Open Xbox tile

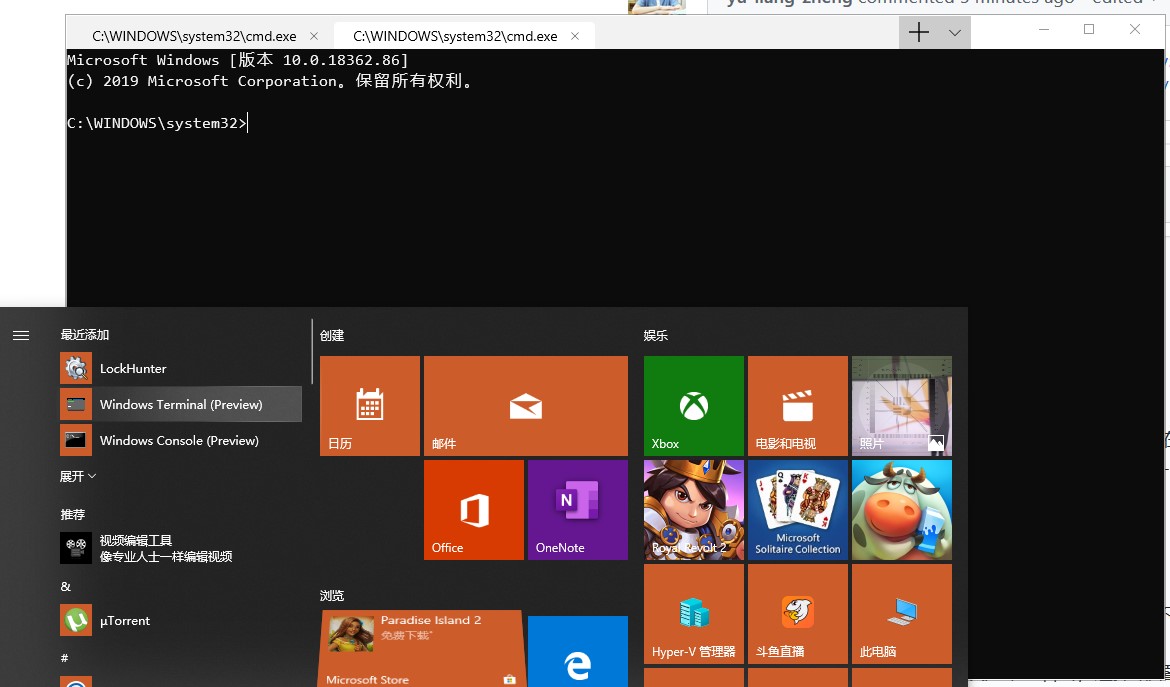pos(694,406)
